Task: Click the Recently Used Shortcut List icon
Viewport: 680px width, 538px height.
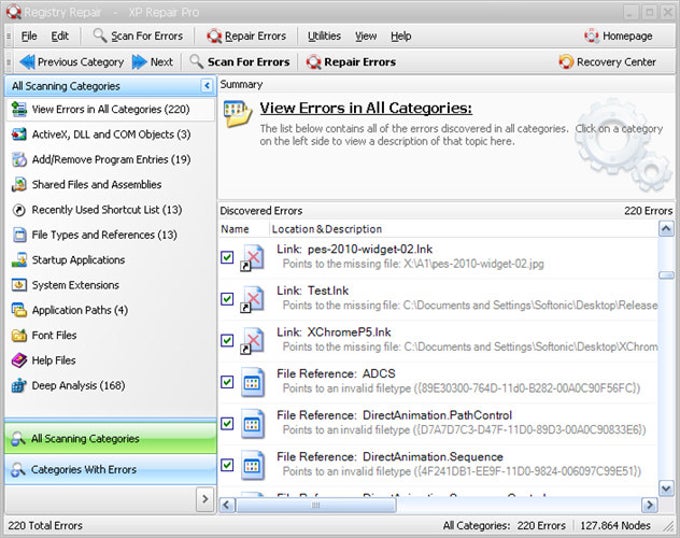Action: (x=19, y=210)
